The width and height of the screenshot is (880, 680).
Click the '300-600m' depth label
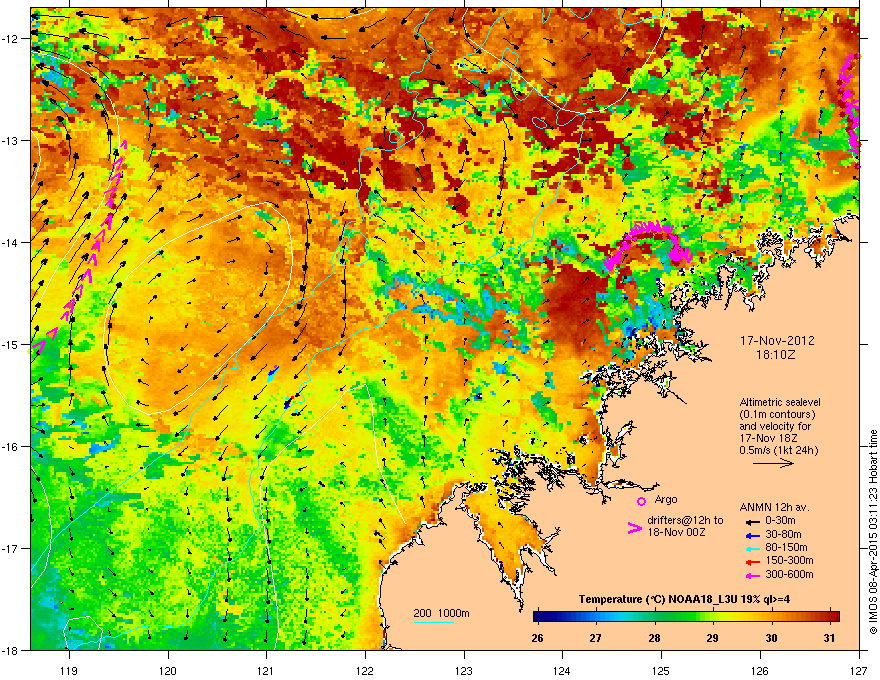789,574
